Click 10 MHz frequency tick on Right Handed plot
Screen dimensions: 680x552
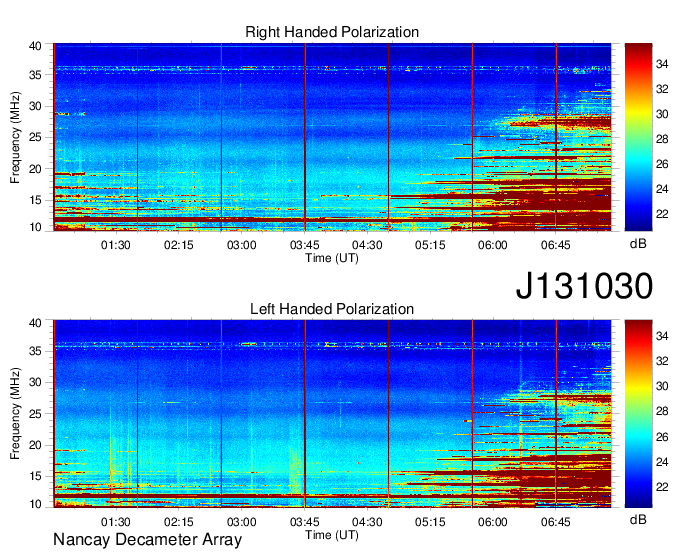coord(35,227)
